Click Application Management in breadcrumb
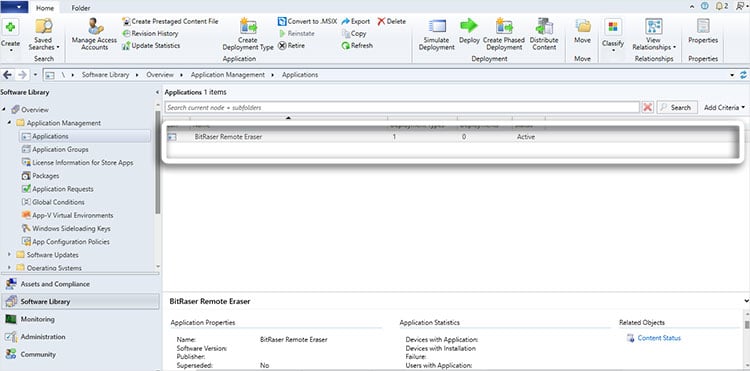 click(x=228, y=75)
